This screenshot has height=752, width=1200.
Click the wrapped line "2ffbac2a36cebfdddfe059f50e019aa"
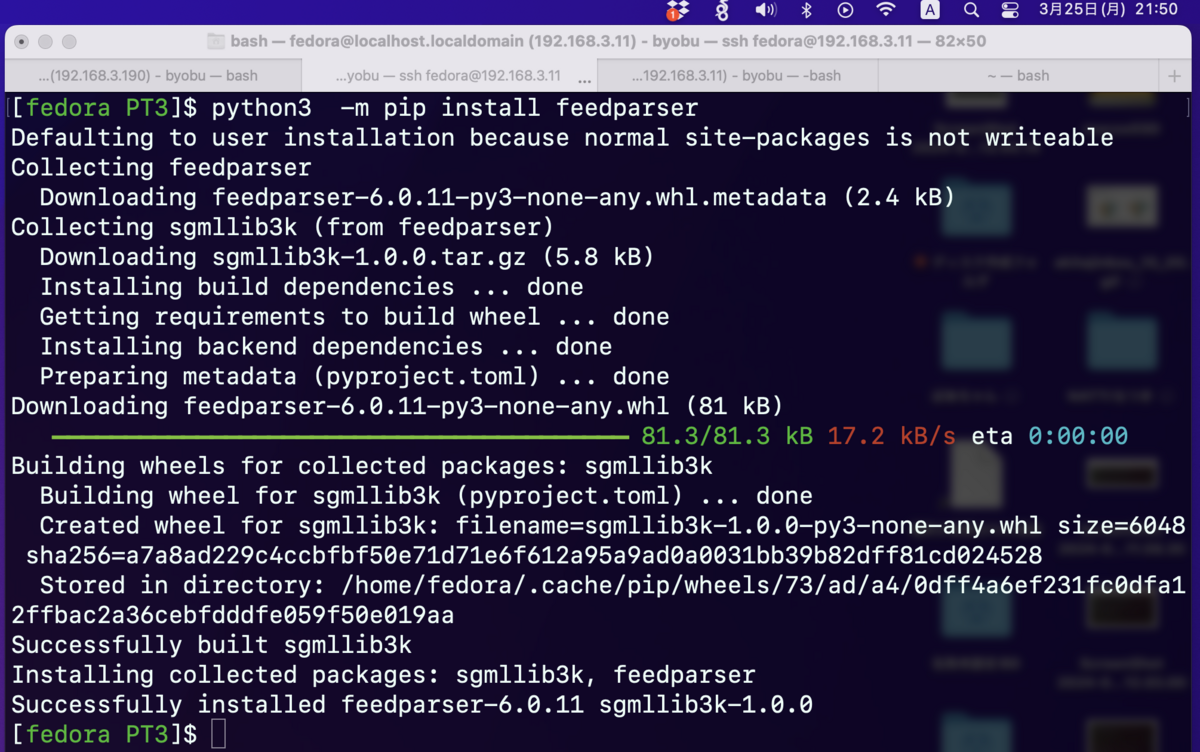click(233, 615)
